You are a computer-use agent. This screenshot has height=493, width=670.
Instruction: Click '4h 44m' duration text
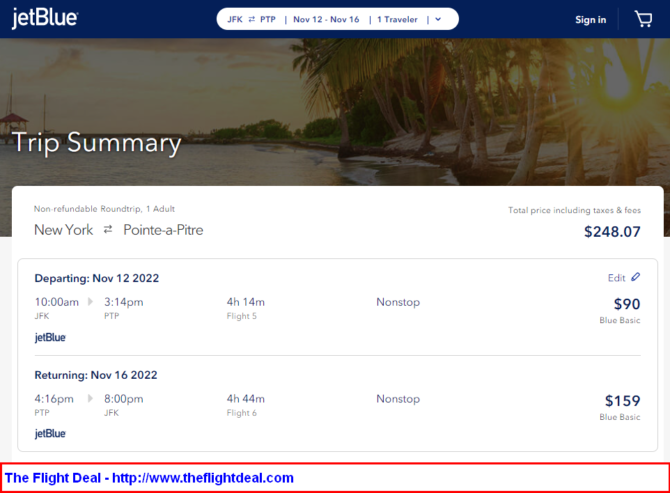tap(246, 399)
